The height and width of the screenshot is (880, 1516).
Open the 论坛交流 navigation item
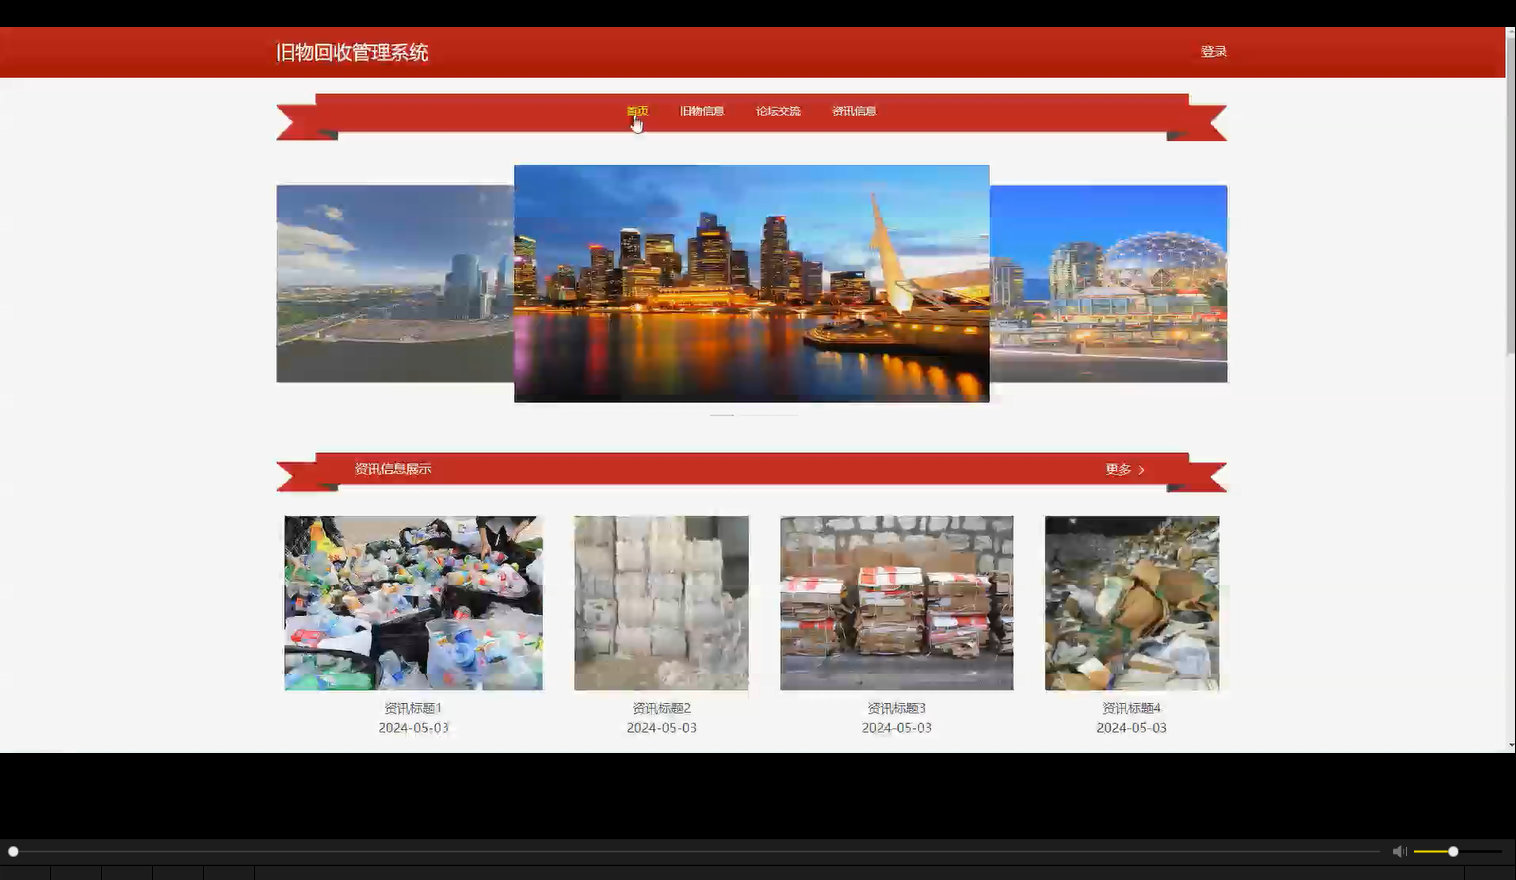click(x=778, y=111)
